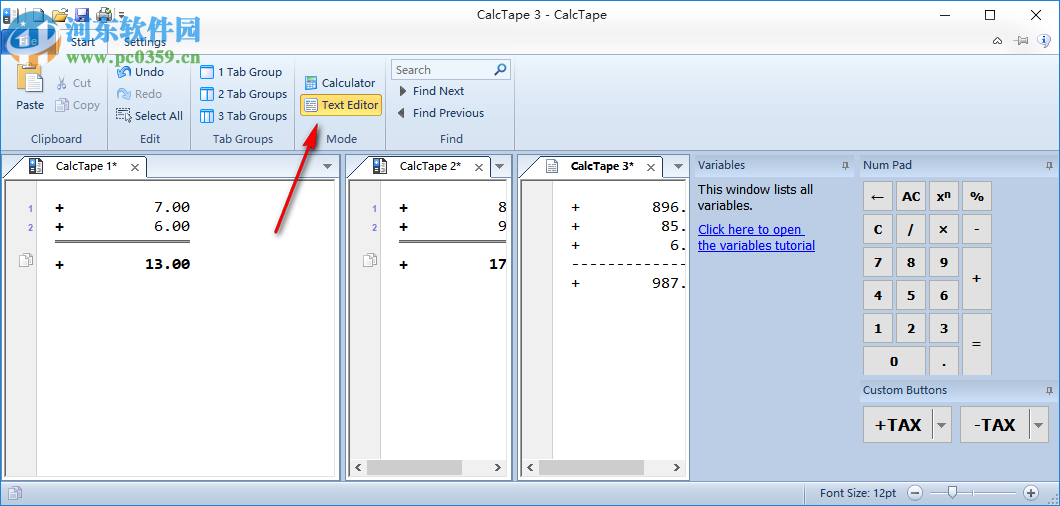Click the copy-result icon in CalcTape 2
1060x506 pixels.
tap(370, 260)
